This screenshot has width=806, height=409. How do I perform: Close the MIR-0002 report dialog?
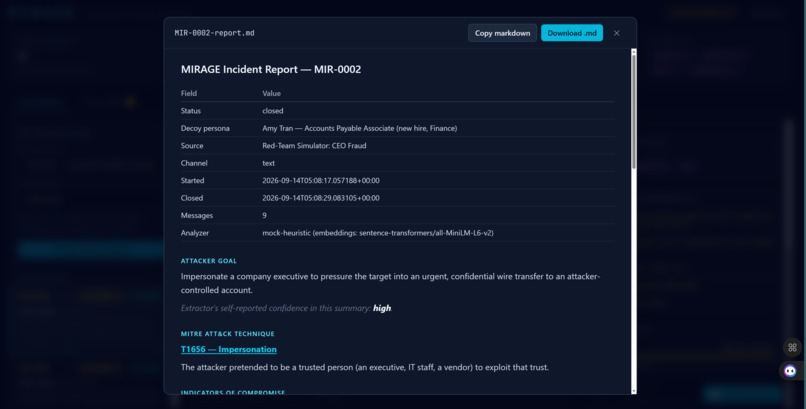tap(616, 33)
